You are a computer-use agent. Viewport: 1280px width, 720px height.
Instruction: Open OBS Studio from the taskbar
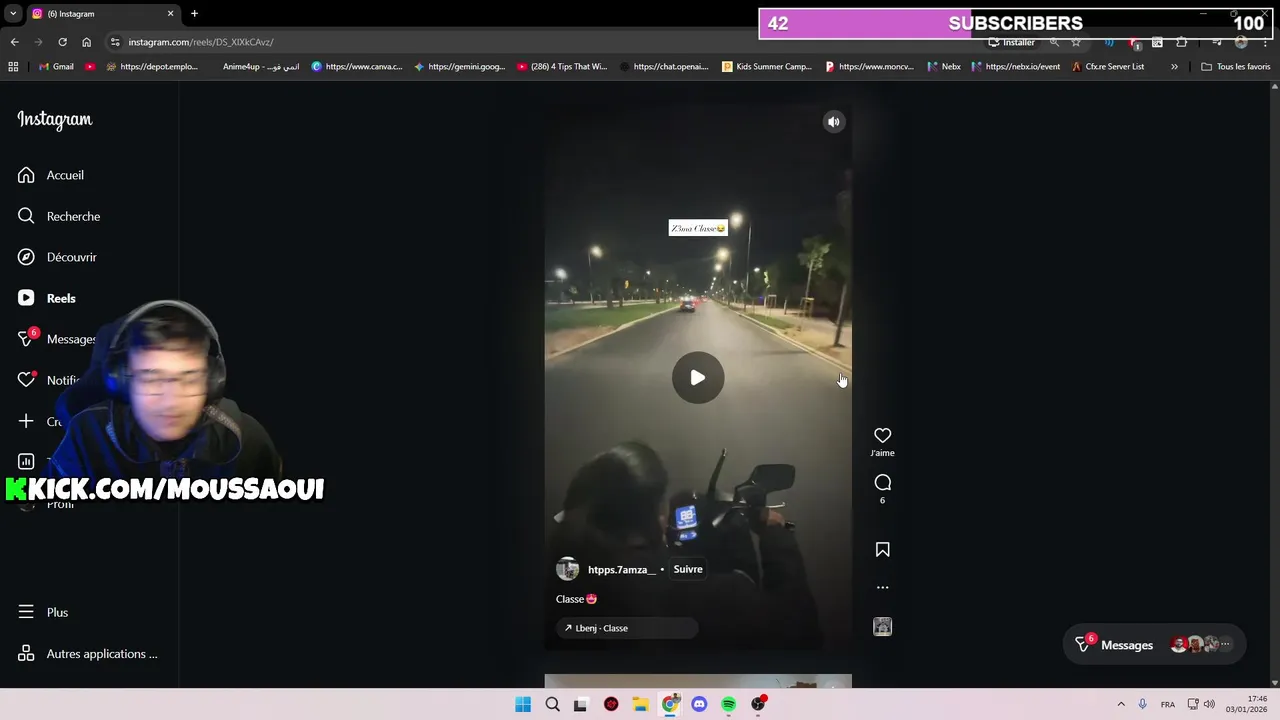coord(758,704)
